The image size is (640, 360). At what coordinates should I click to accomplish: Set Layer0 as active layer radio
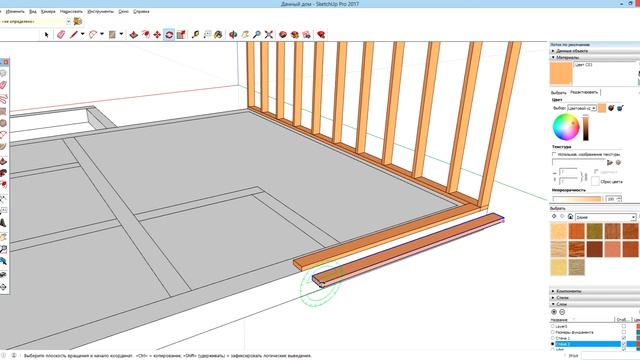[x=553, y=327]
